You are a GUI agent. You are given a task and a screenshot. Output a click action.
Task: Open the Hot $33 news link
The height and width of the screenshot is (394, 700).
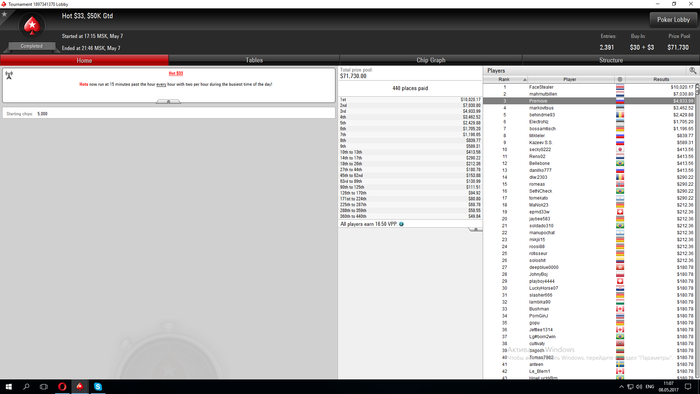[x=175, y=73]
